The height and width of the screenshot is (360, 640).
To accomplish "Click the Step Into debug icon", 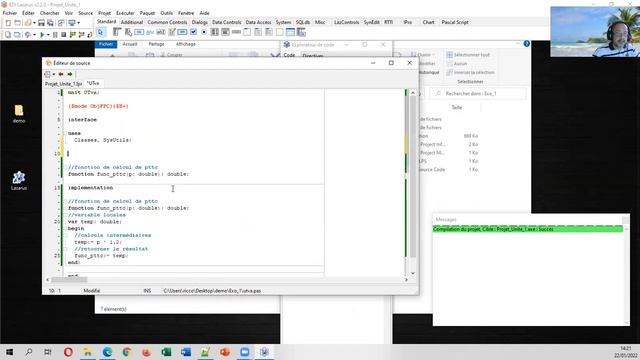I will coord(73,35).
